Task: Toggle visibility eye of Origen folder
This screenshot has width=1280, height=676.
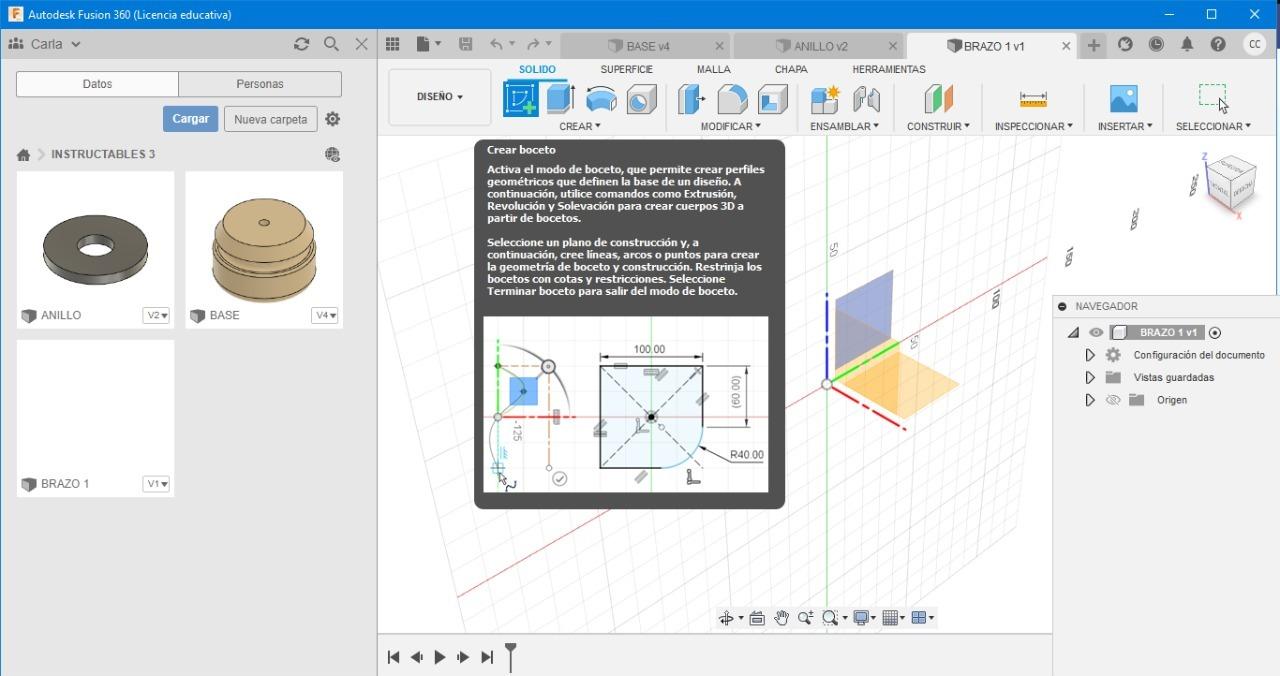Action: 1113,400
